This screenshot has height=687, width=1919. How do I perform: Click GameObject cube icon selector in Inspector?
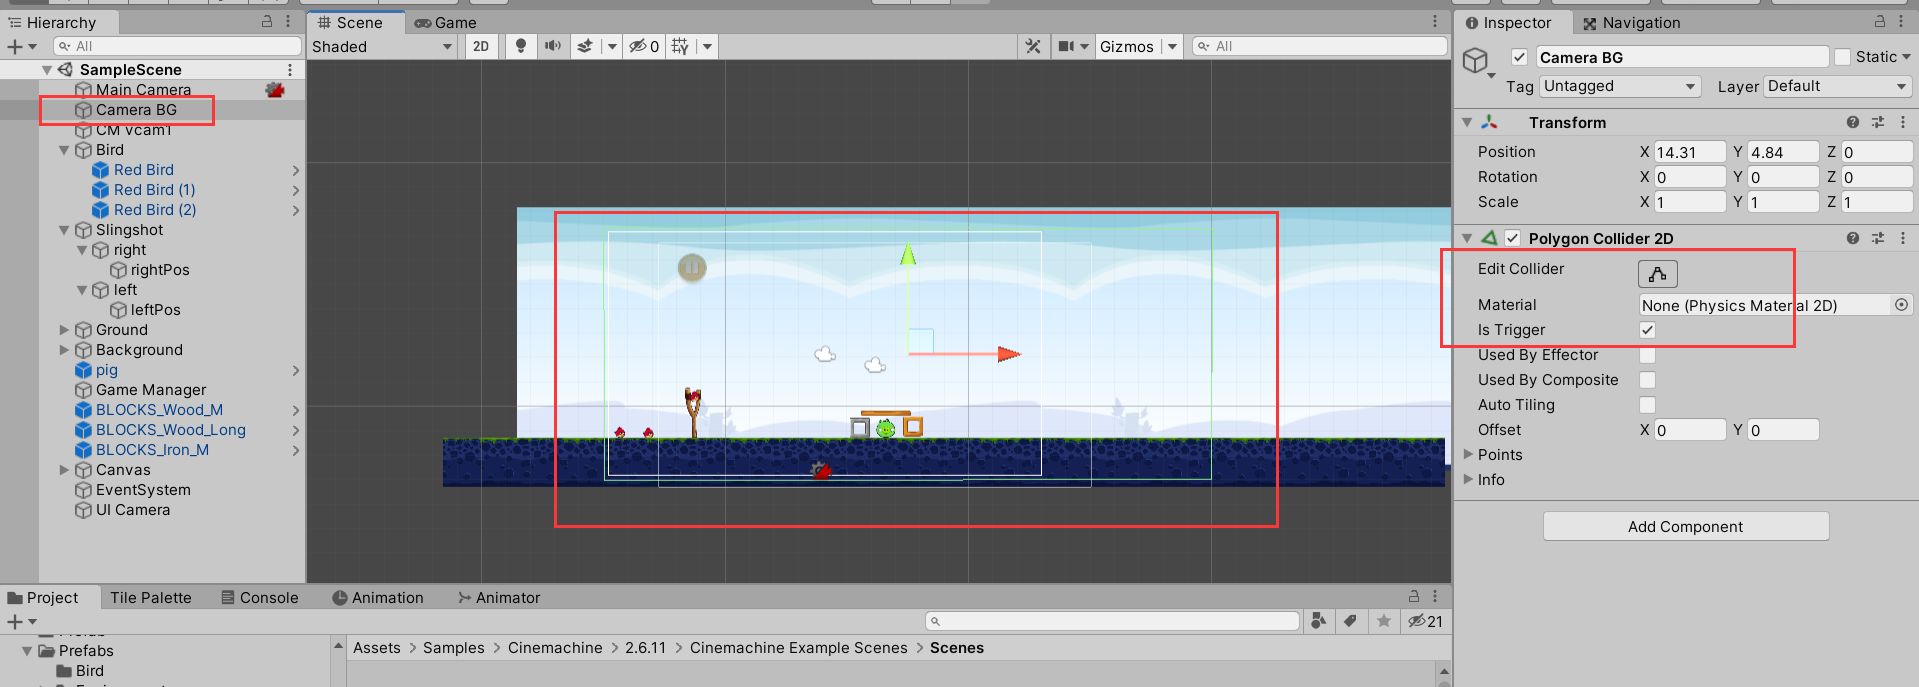(1476, 61)
